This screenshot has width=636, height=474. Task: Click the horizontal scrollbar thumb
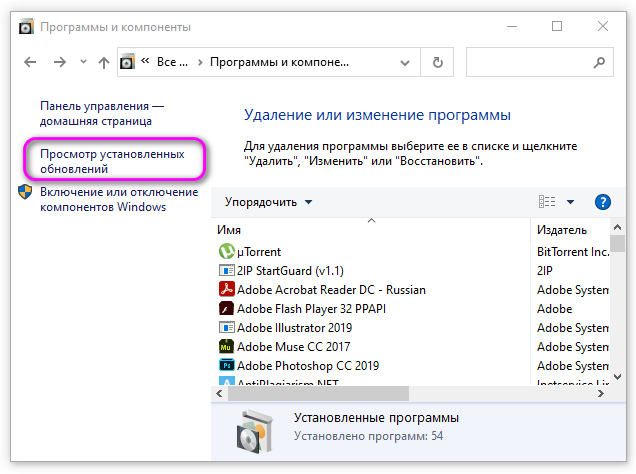318,393
